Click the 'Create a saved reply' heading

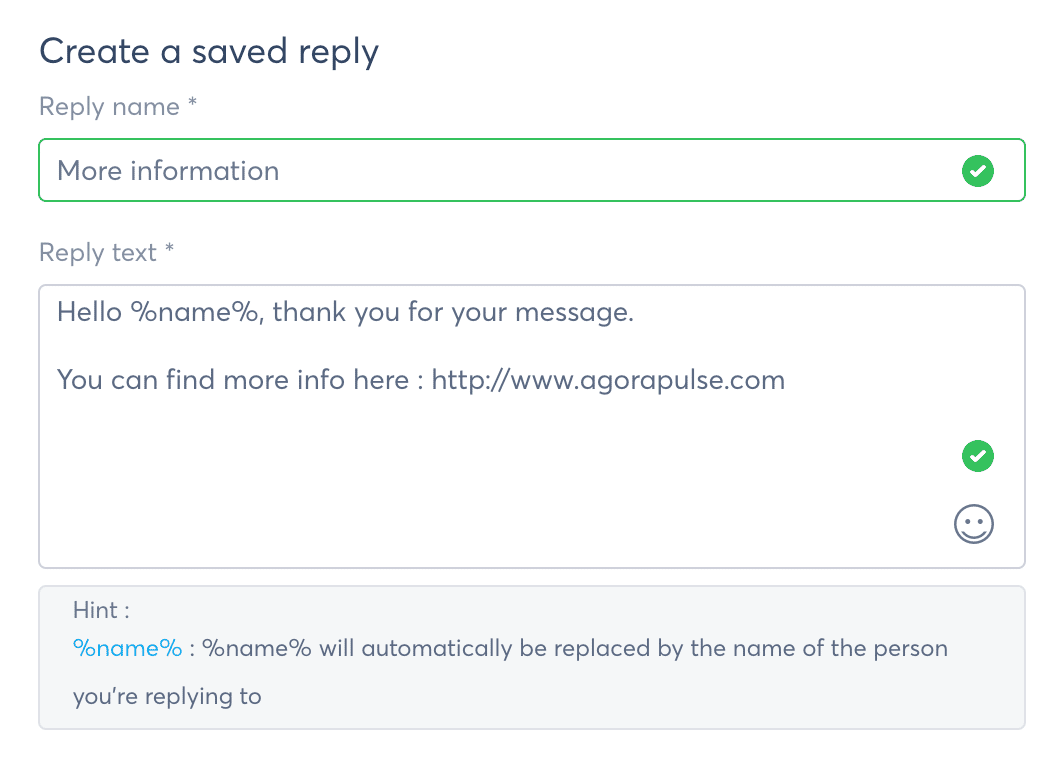pos(209,52)
